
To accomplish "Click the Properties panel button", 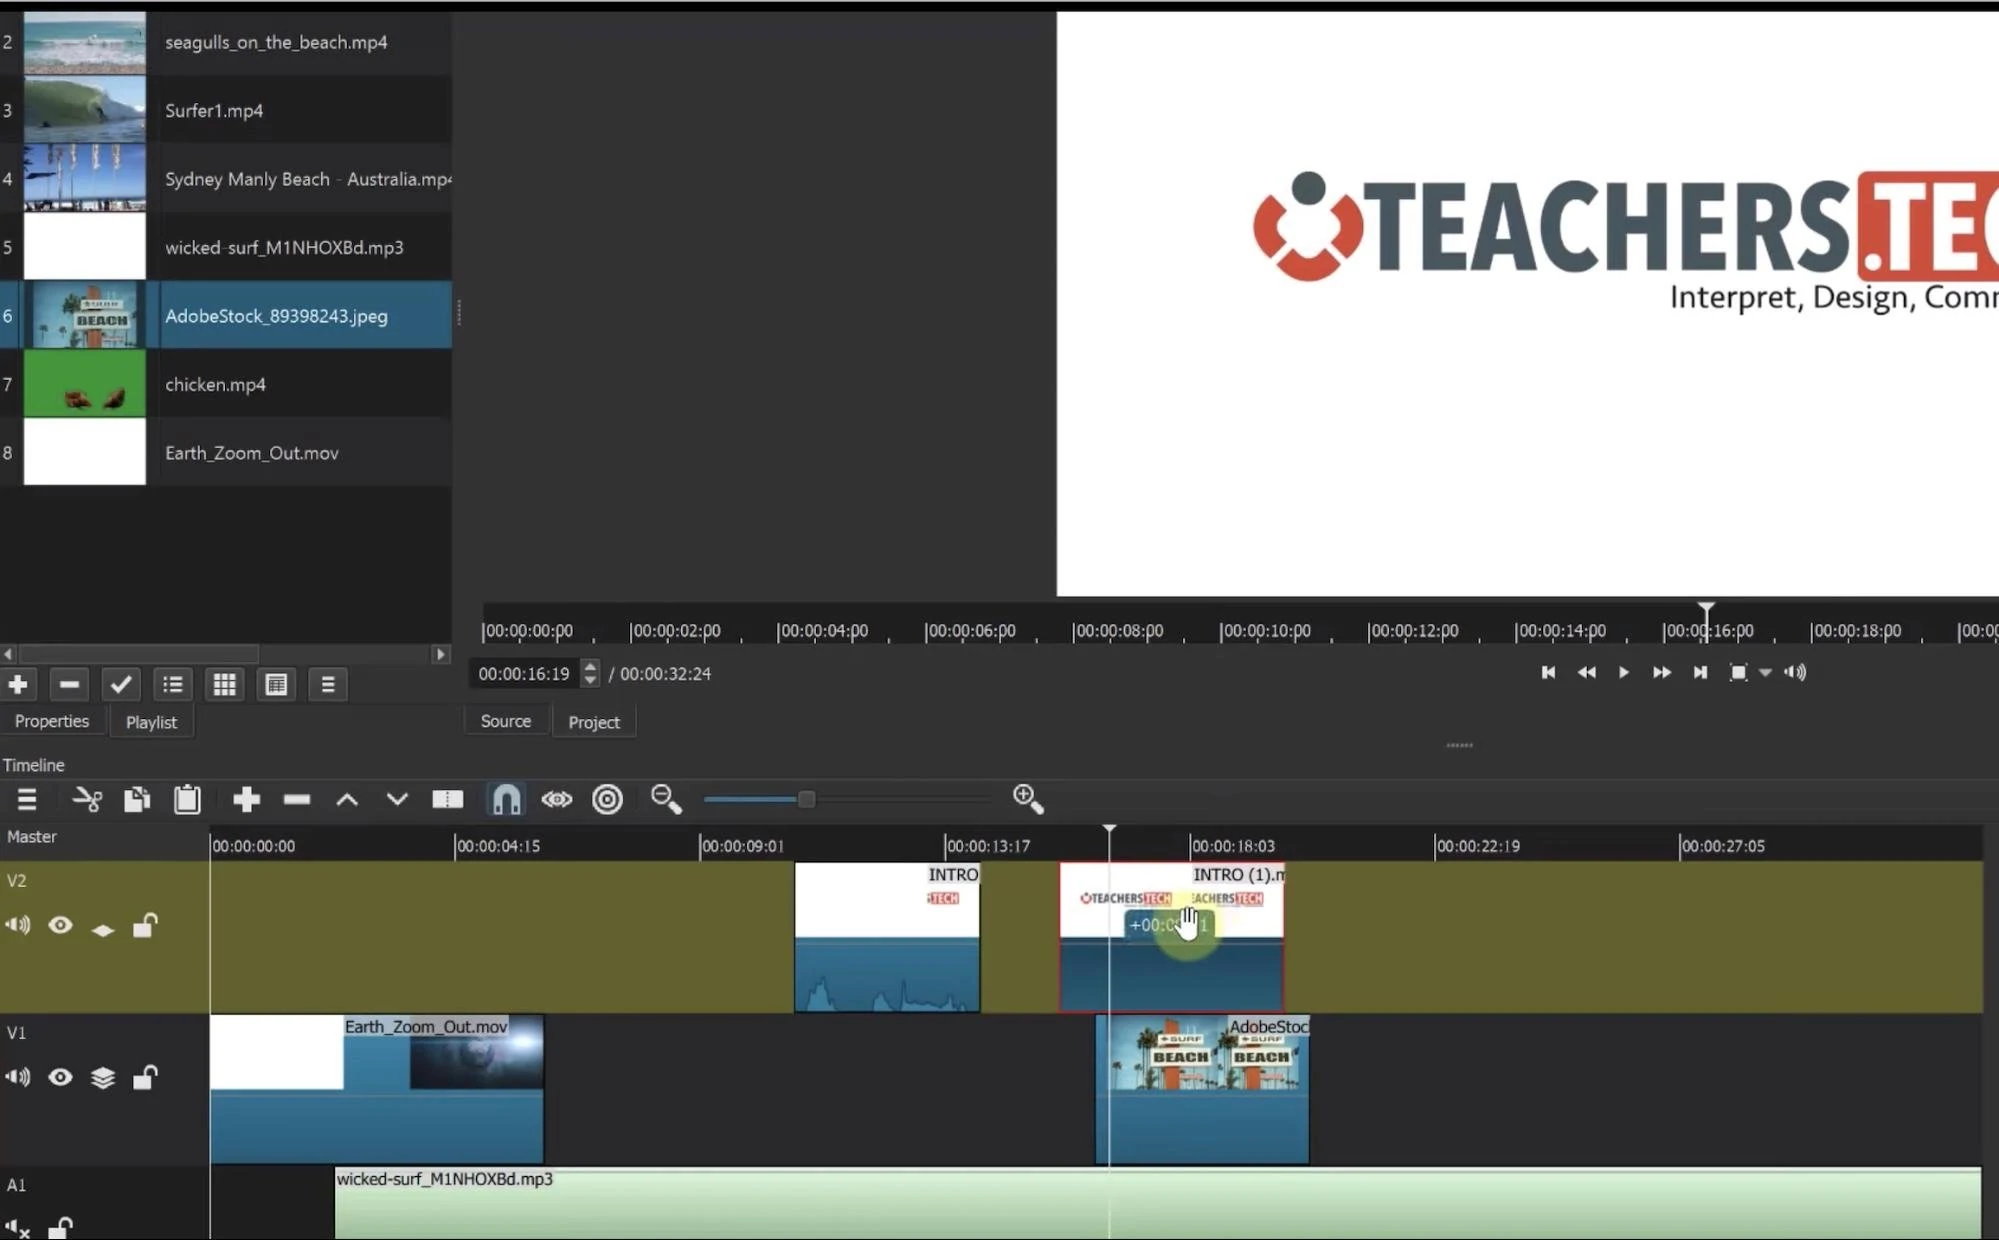I will [51, 720].
